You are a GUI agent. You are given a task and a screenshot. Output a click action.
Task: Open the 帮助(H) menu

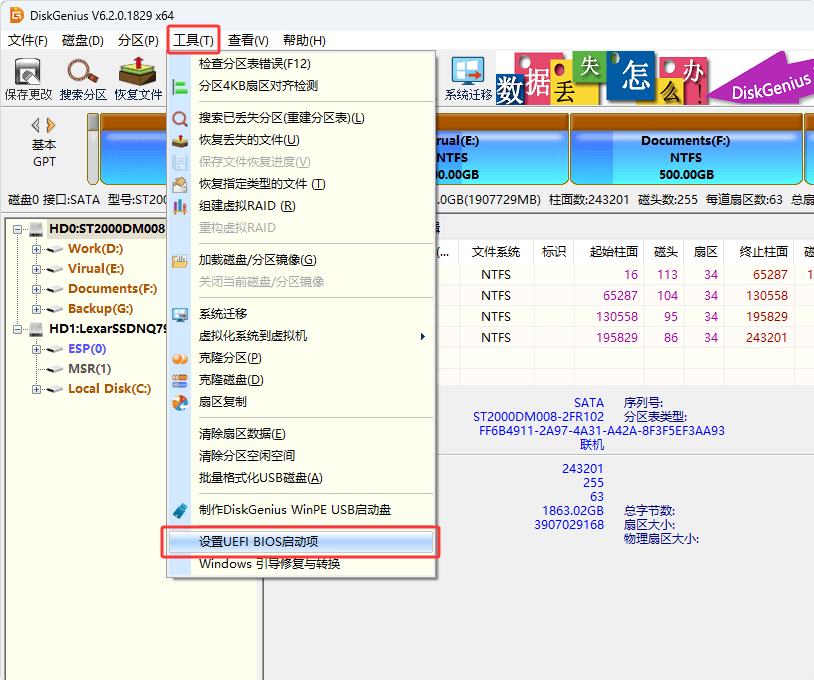pos(304,40)
